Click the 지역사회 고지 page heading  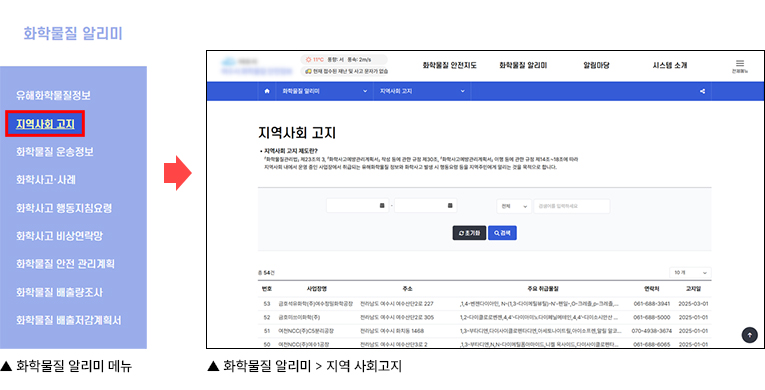297,133
